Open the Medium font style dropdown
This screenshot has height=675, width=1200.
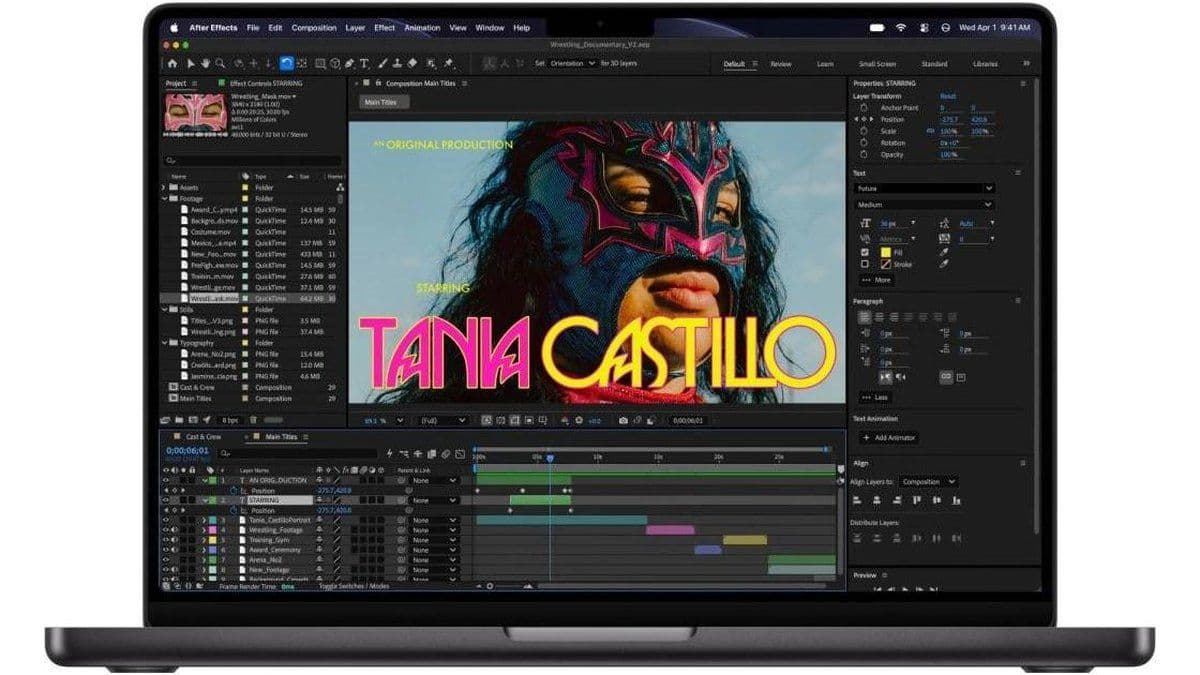pyautogui.click(x=924, y=205)
